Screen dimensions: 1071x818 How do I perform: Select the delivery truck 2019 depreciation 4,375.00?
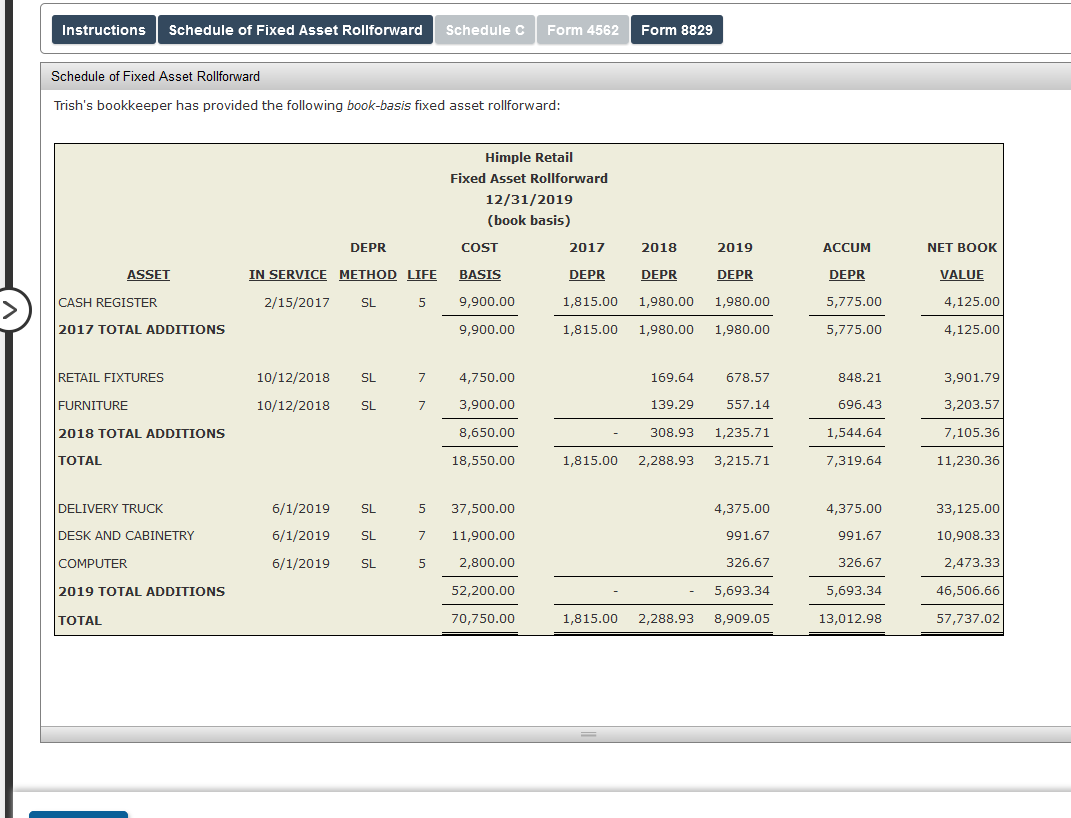point(742,509)
